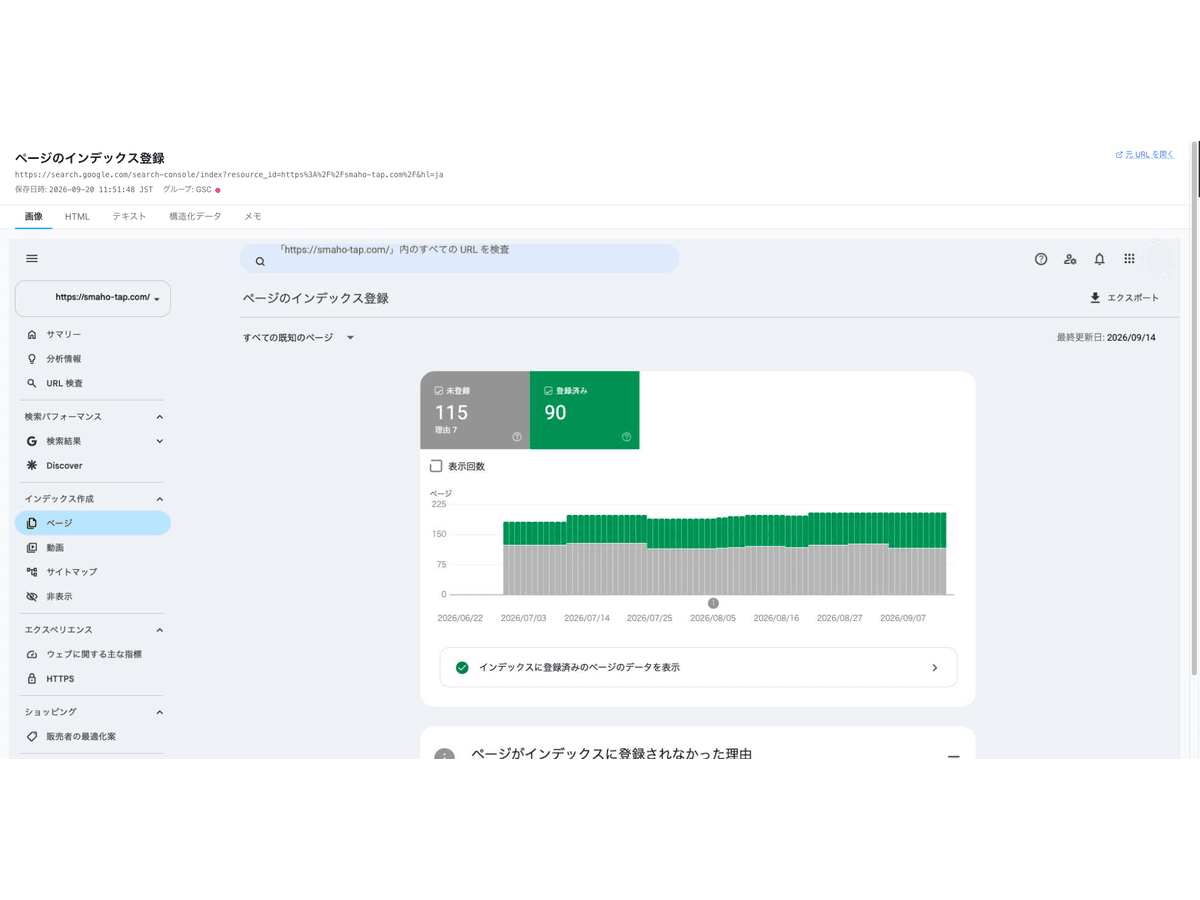Click the chart annotation marker near 2026/08/05

click(x=713, y=603)
